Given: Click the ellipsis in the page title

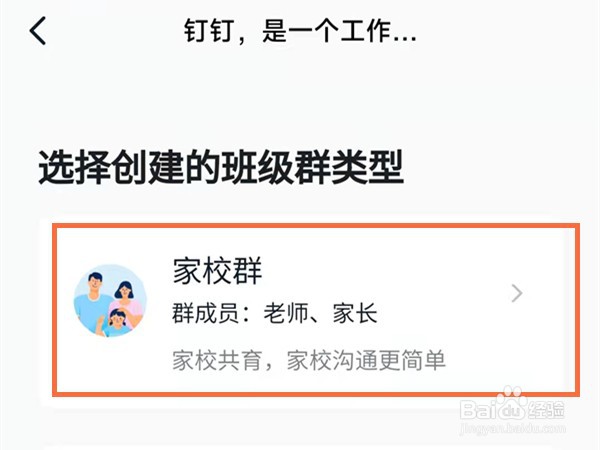Looking at the screenshot, I should point(405,38).
